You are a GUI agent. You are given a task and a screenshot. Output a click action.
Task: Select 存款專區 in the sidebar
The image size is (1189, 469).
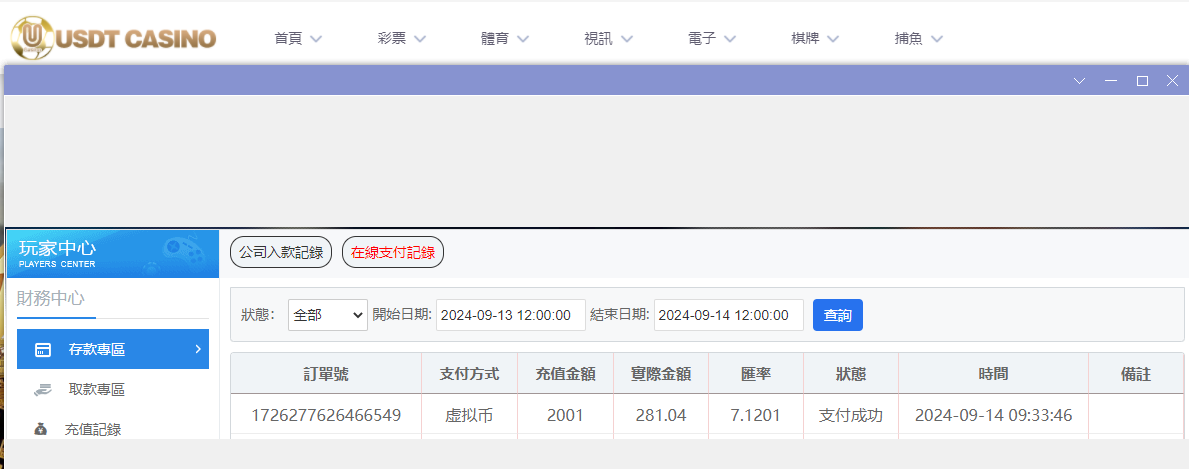(x=112, y=350)
